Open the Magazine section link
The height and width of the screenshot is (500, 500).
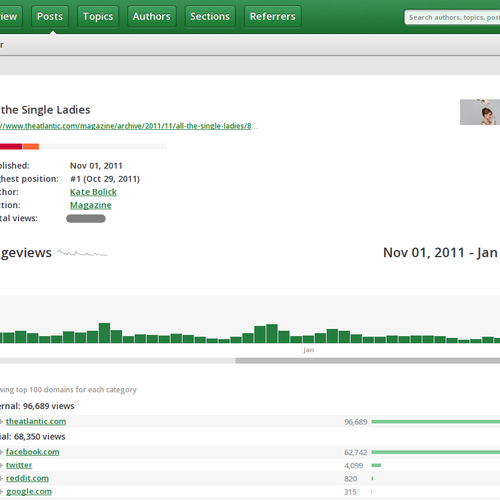click(x=91, y=205)
